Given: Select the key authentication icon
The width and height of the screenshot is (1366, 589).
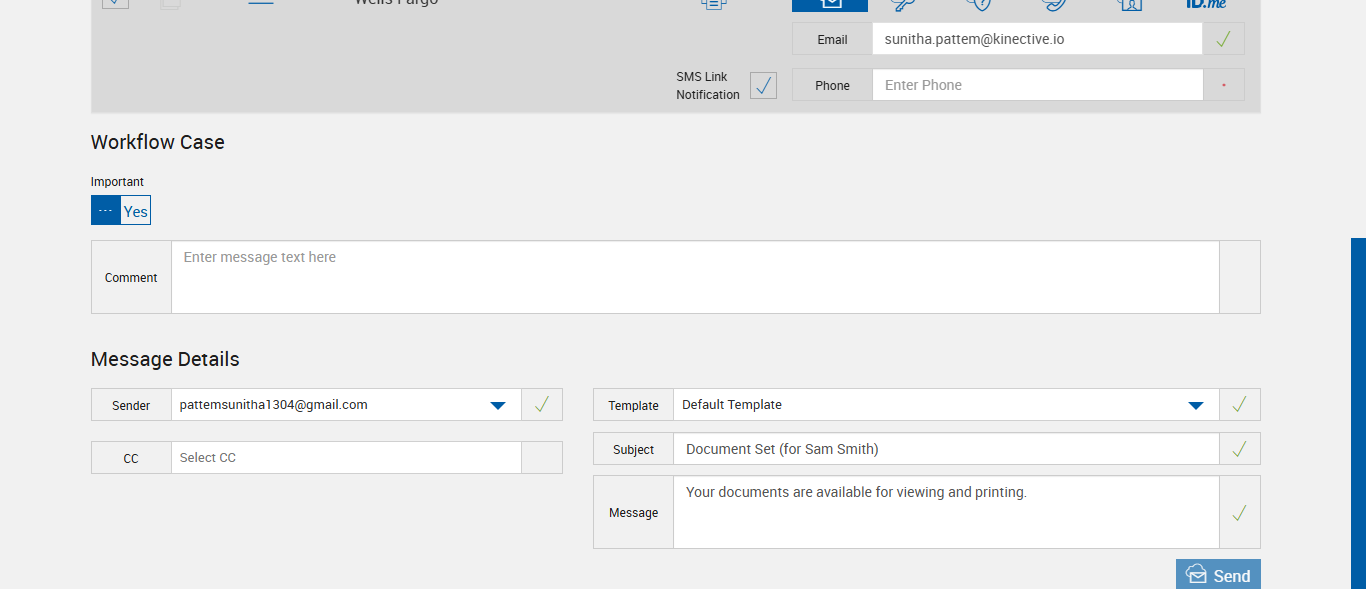Looking at the screenshot, I should tap(904, 4).
